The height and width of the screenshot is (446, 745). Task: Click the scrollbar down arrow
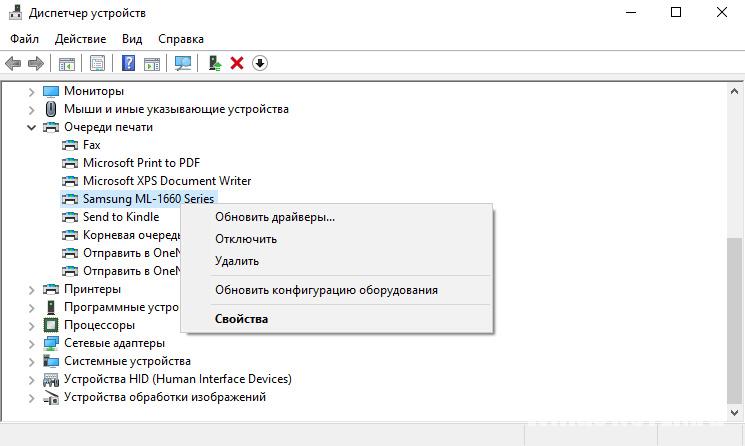(x=735, y=412)
